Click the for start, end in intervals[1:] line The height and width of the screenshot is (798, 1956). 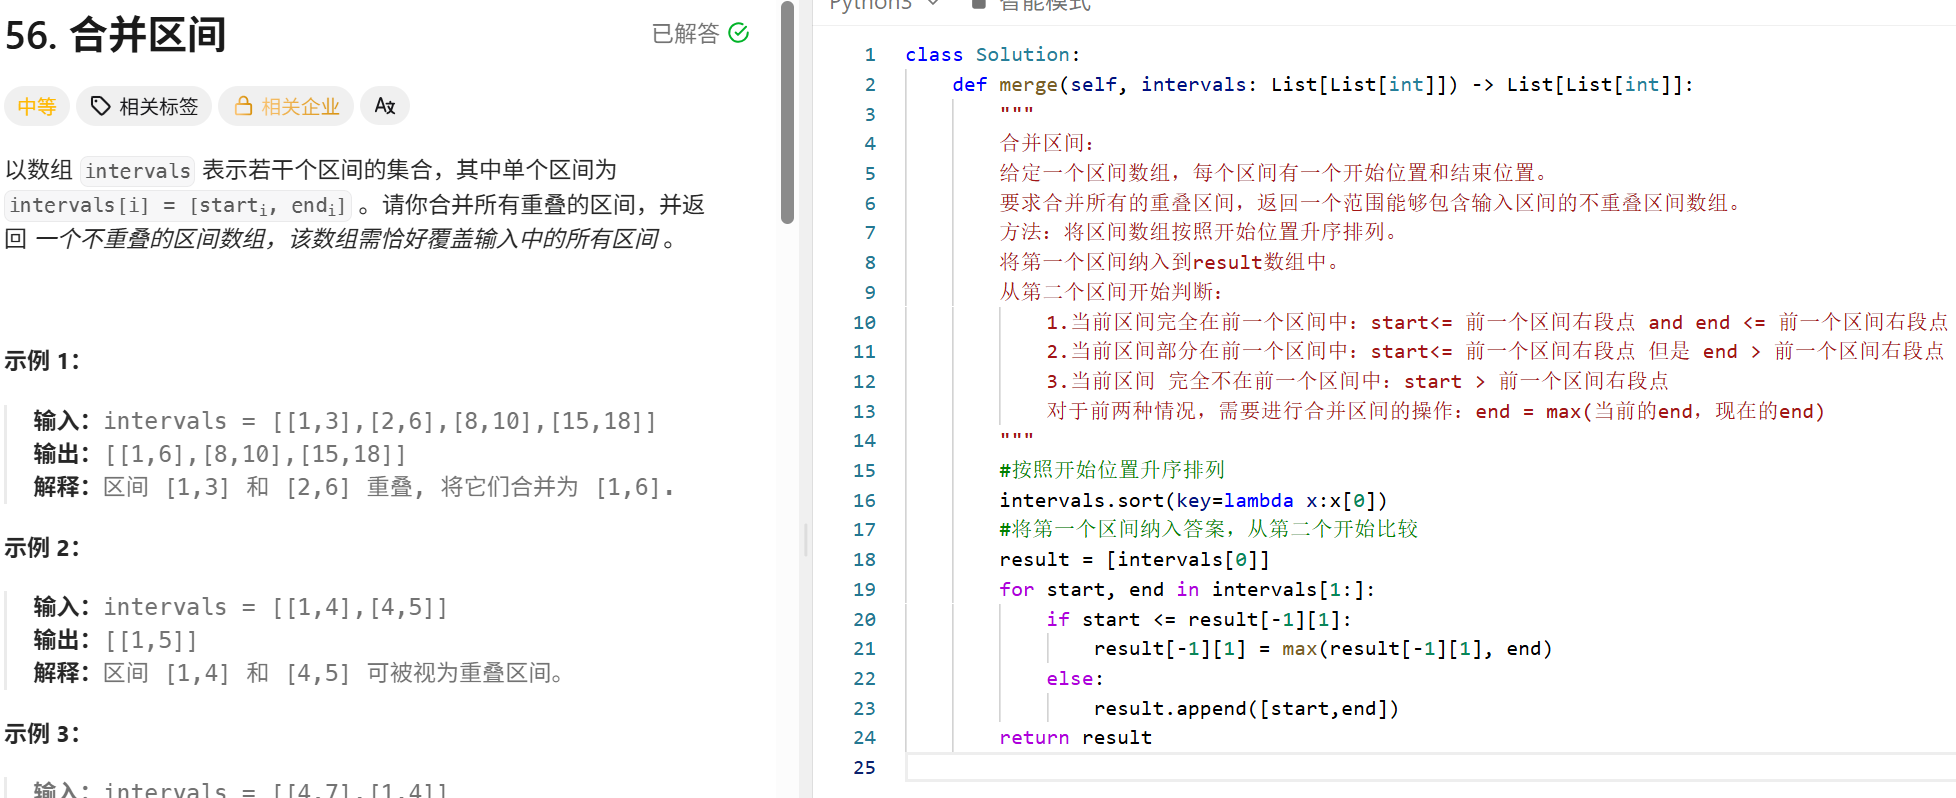click(x=1187, y=589)
